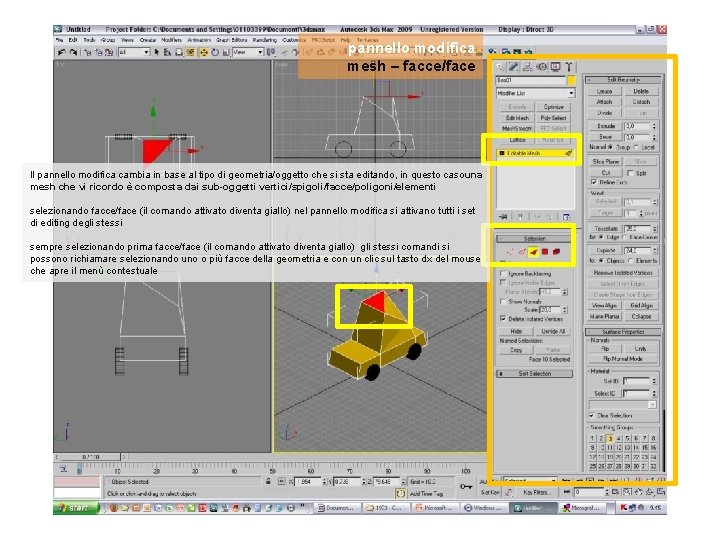This screenshot has height=540, width=720.
Task: Toggle Ignore Backfacing checkbox
Action: (x=503, y=273)
